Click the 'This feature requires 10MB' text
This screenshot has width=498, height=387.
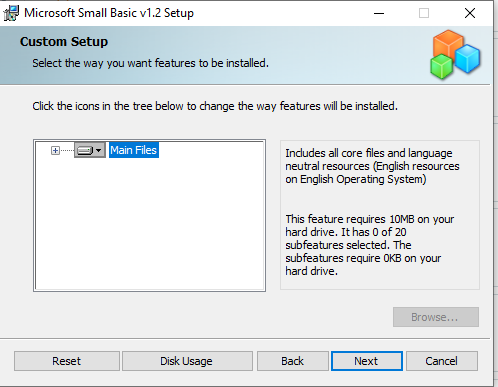tap(370, 245)
